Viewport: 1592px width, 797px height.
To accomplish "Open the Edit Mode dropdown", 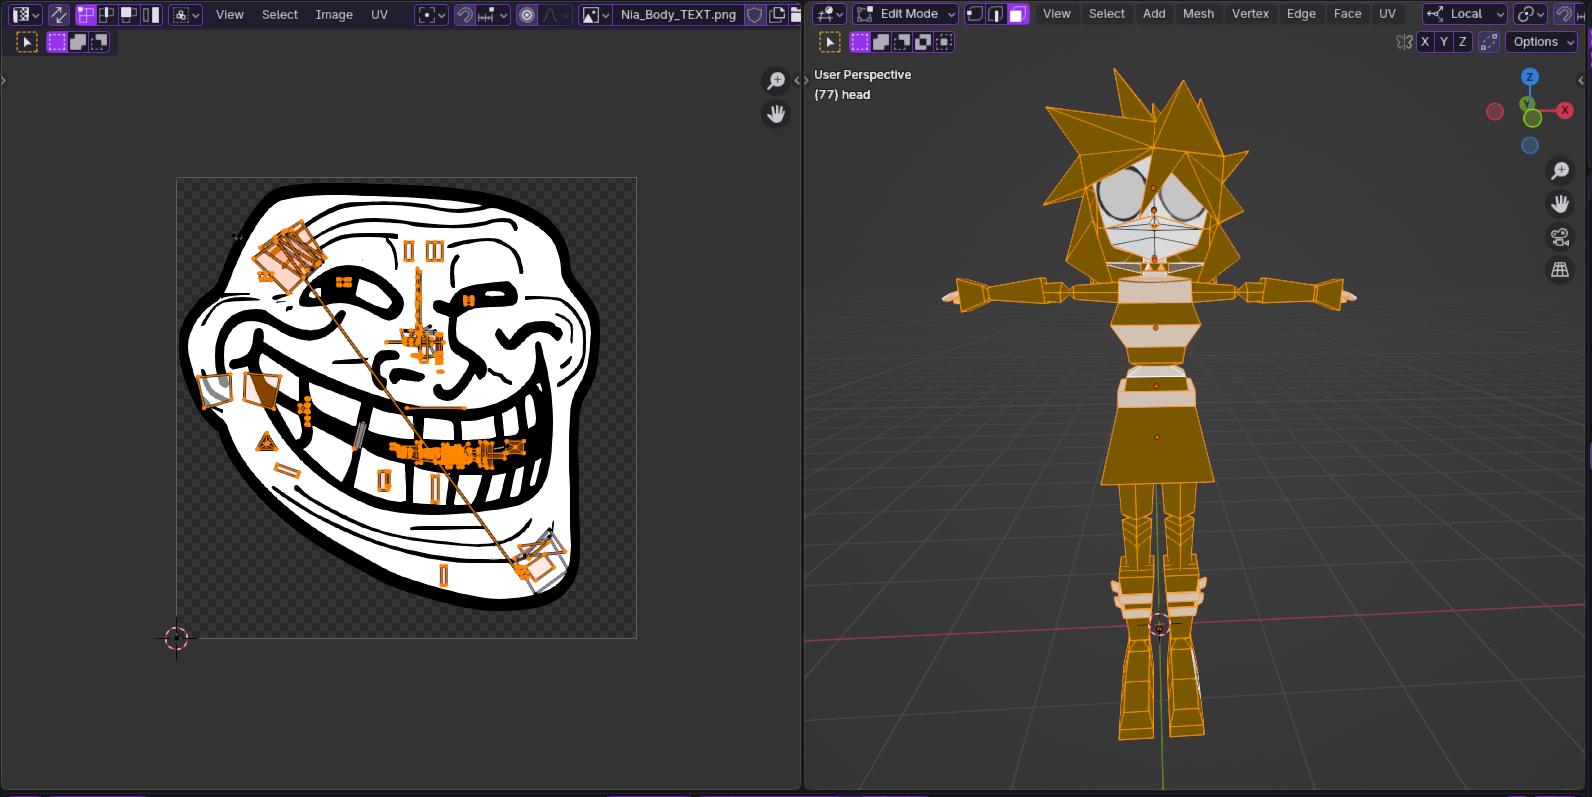I will click(x=906, y=14).
